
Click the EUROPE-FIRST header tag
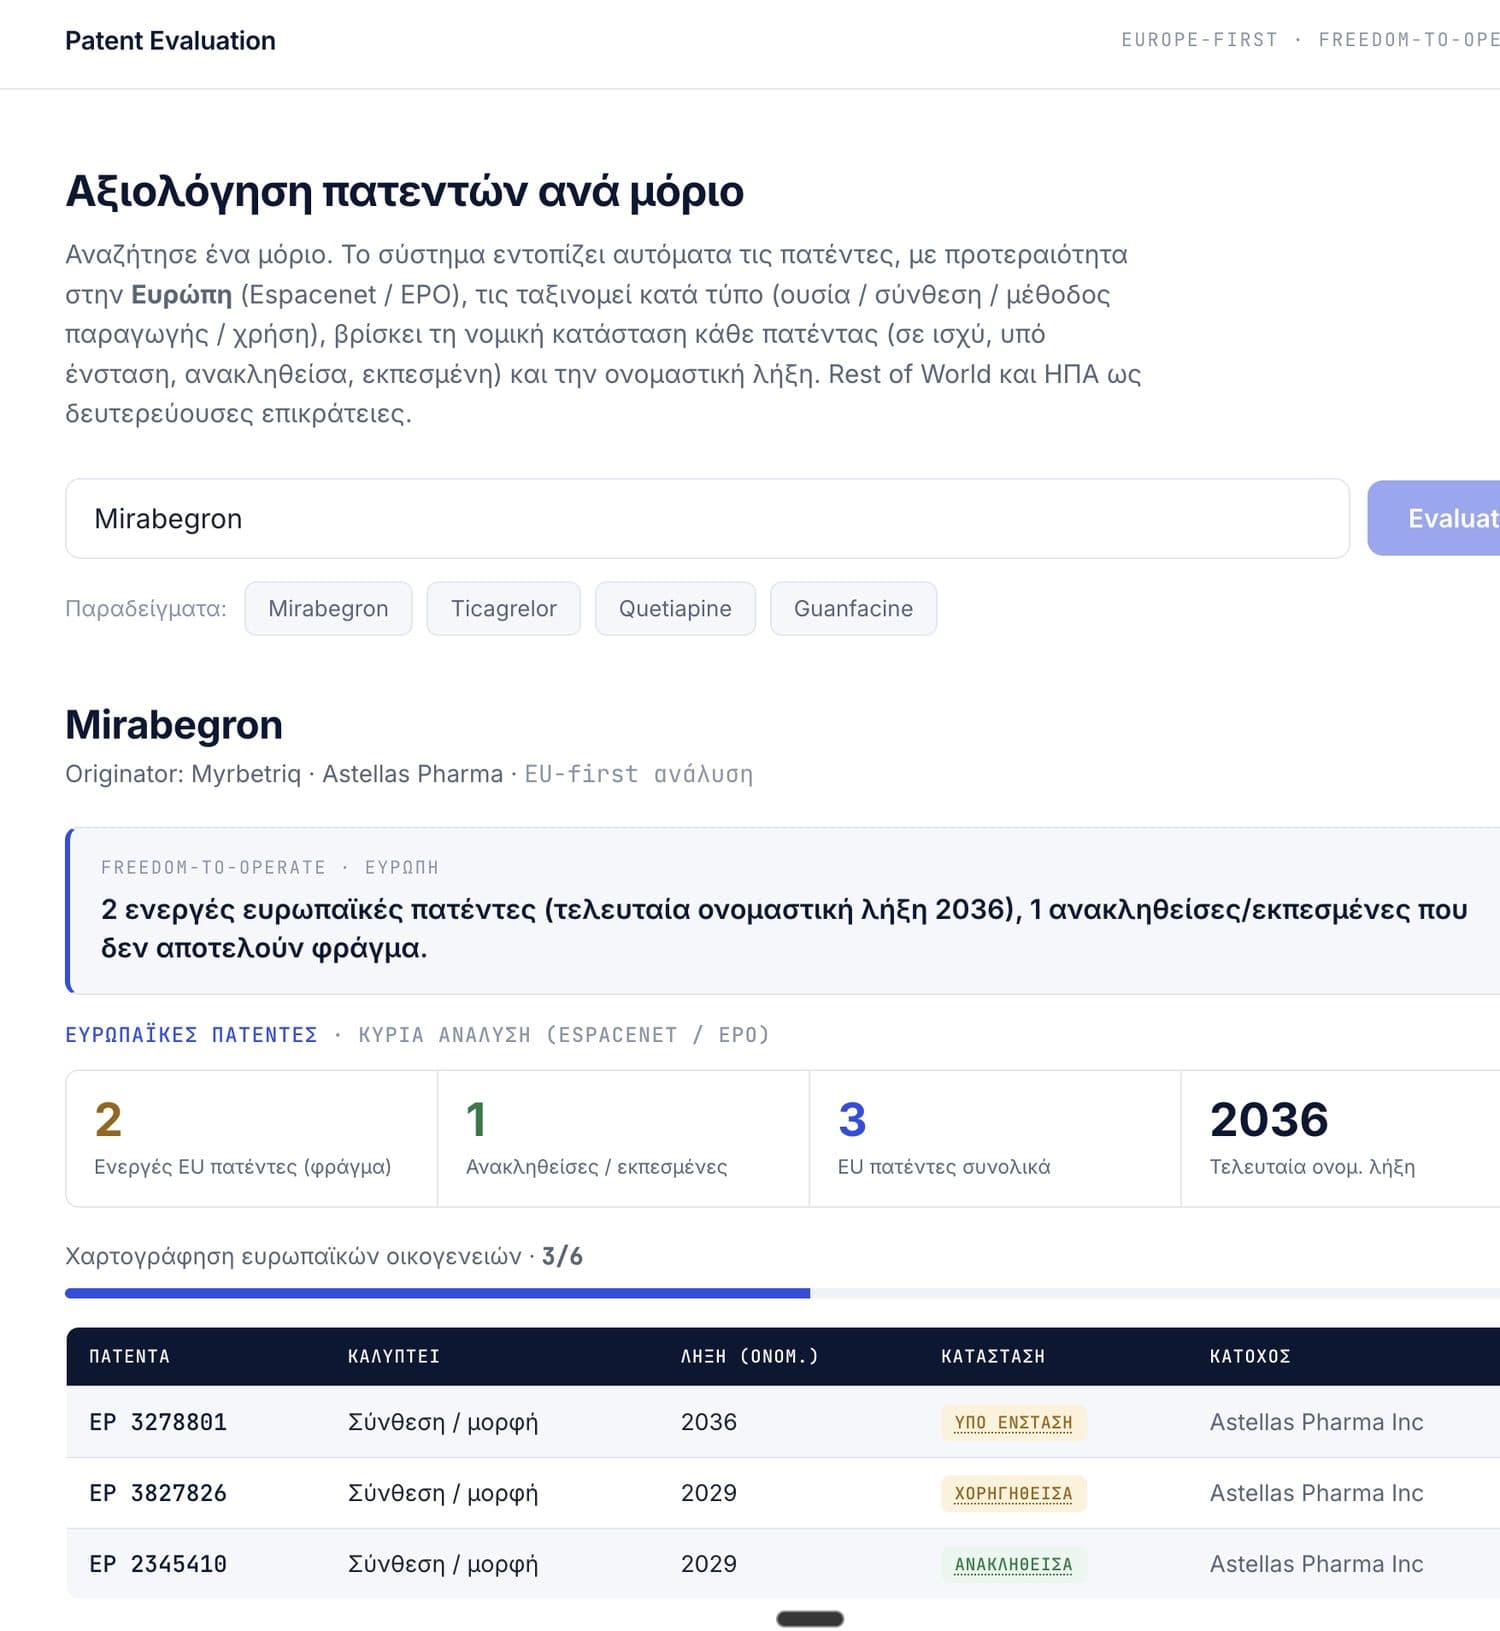(x=1199, y=40)
